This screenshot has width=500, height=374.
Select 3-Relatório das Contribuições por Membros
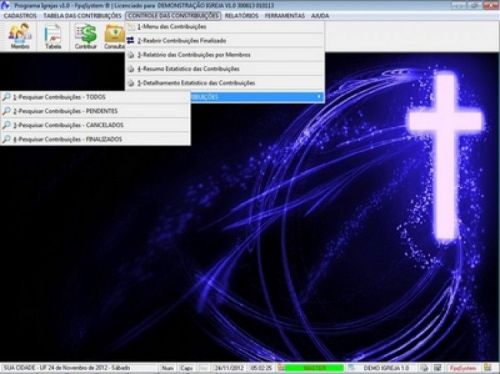point(225,55)
